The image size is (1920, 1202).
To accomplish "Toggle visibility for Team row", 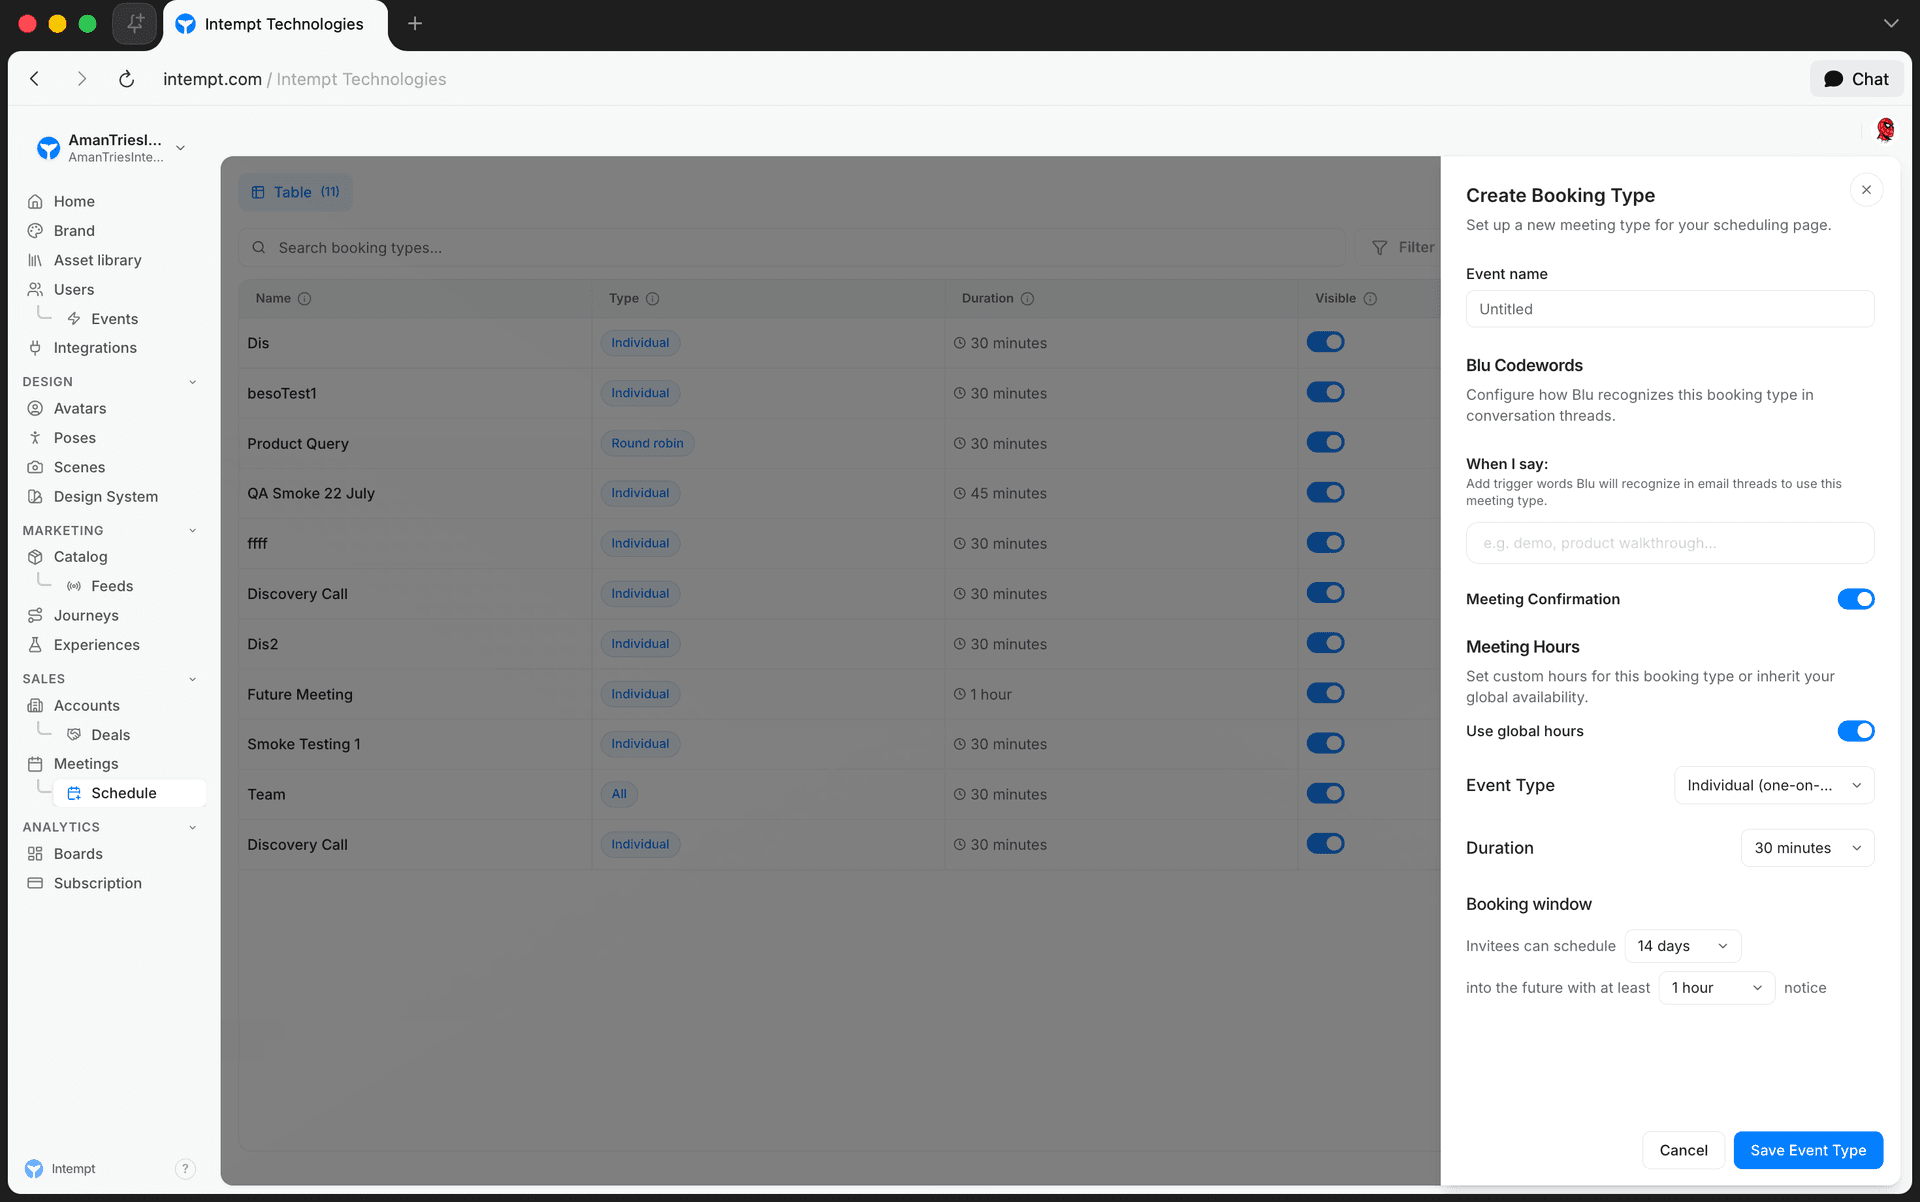I will pyautogui.click(x=1325, y=793).
